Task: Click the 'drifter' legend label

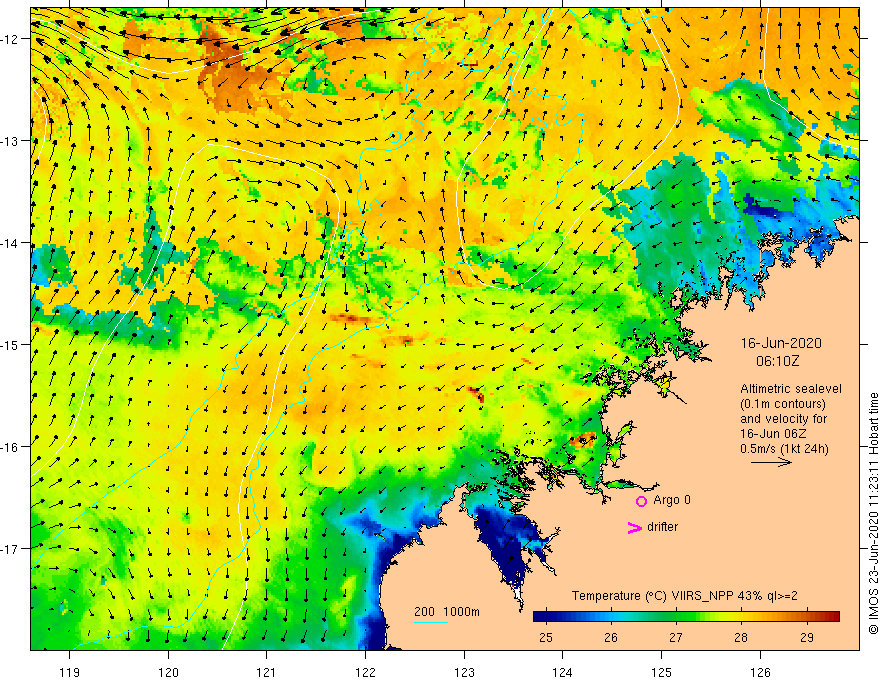Action: pos(662,527)
